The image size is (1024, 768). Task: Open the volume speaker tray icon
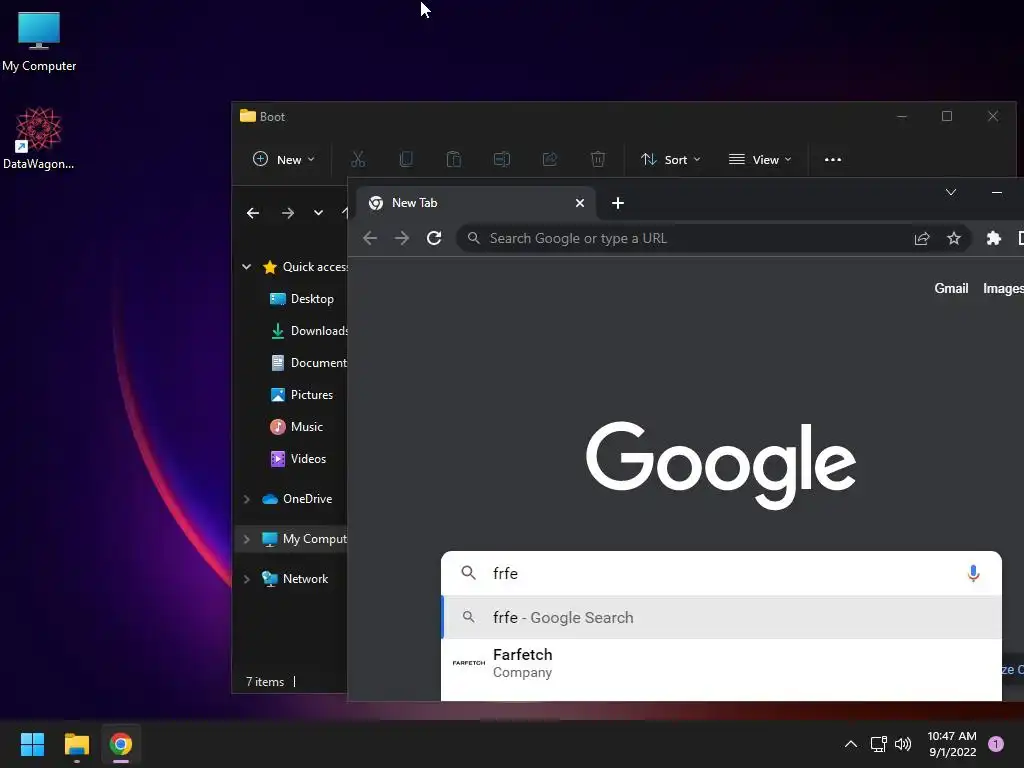click(x=903, y=744)
